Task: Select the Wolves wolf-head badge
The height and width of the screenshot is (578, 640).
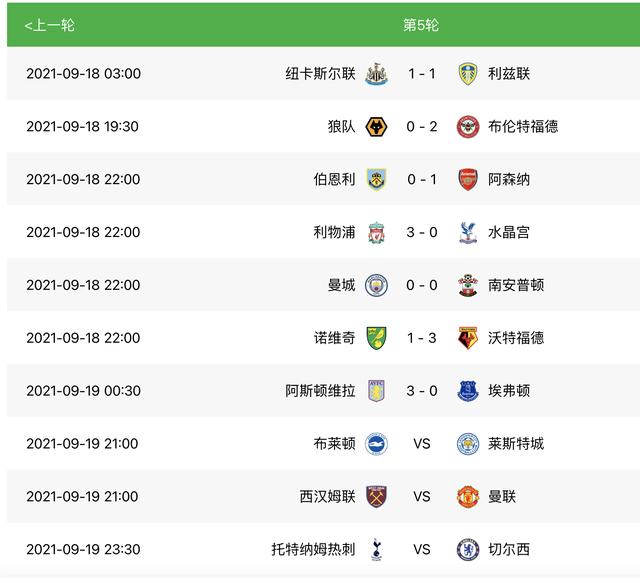Action: tap(376, 127)
